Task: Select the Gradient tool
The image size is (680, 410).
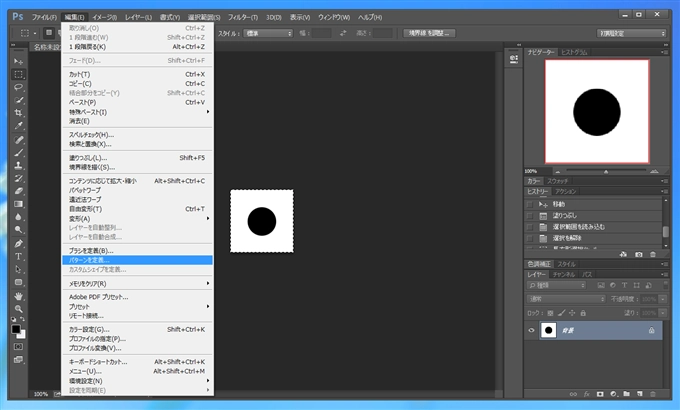Action: pyautogui.click(x=18, y=204)
